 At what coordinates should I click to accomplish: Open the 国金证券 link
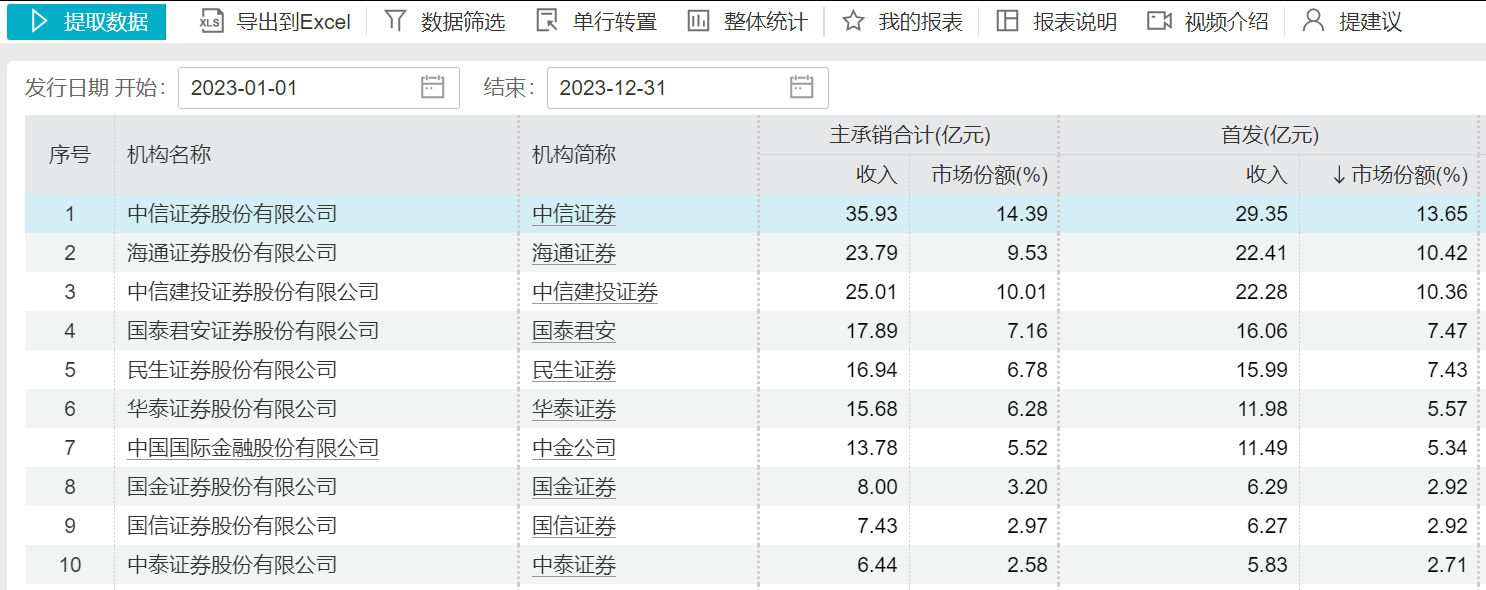point(574,487)
